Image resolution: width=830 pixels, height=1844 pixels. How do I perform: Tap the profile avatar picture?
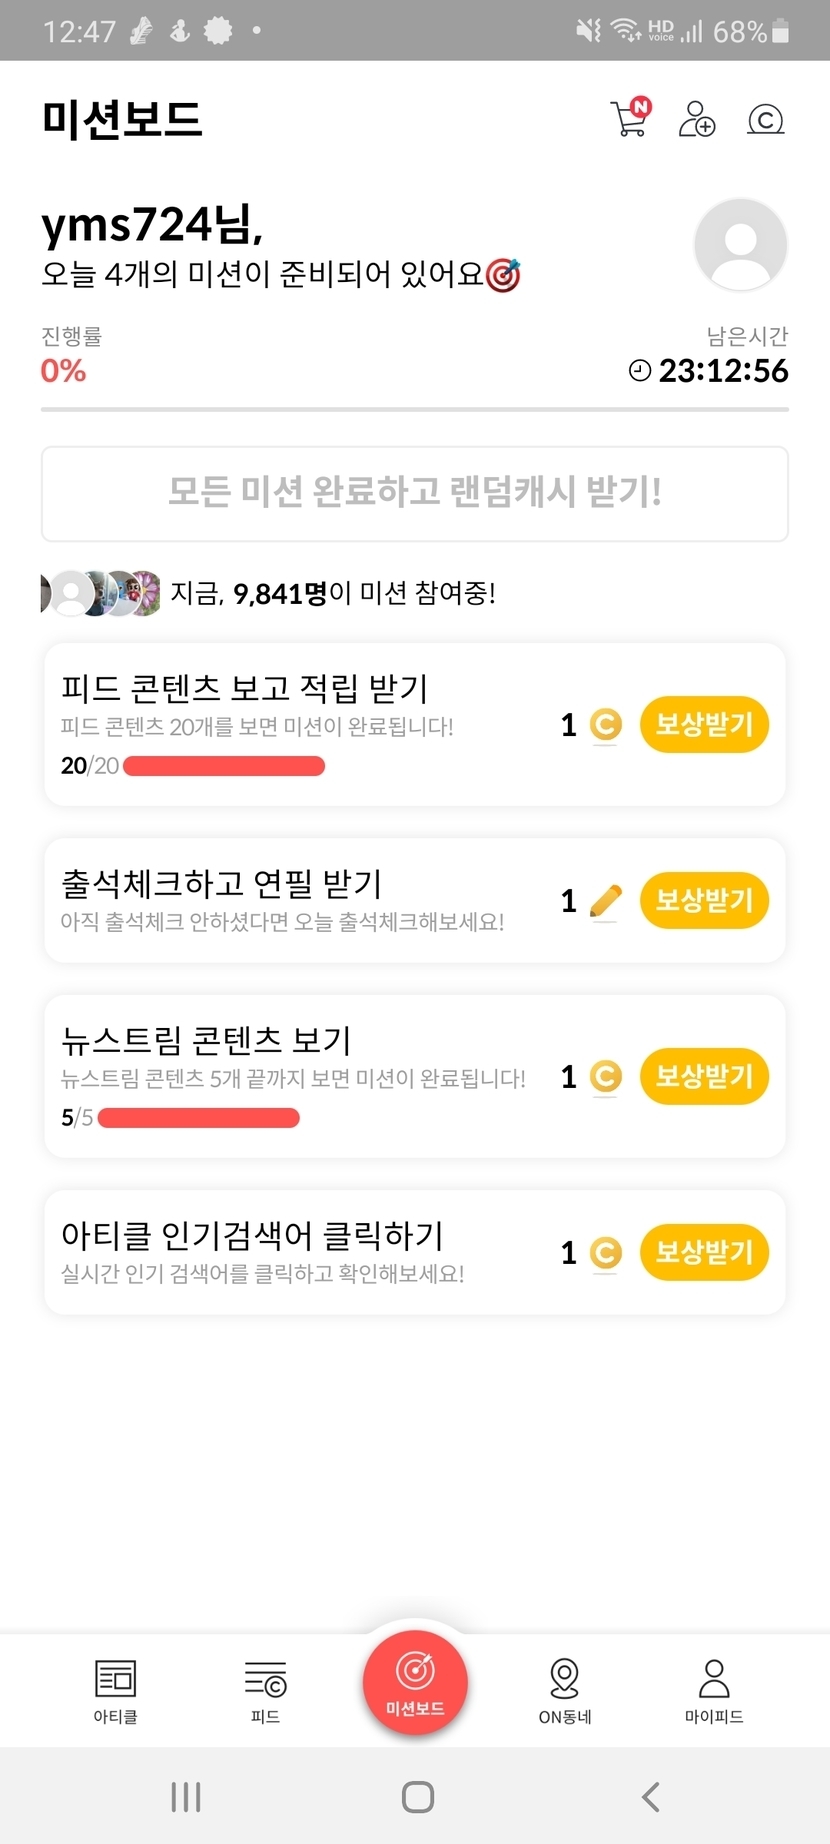click(x=740, y=245)
